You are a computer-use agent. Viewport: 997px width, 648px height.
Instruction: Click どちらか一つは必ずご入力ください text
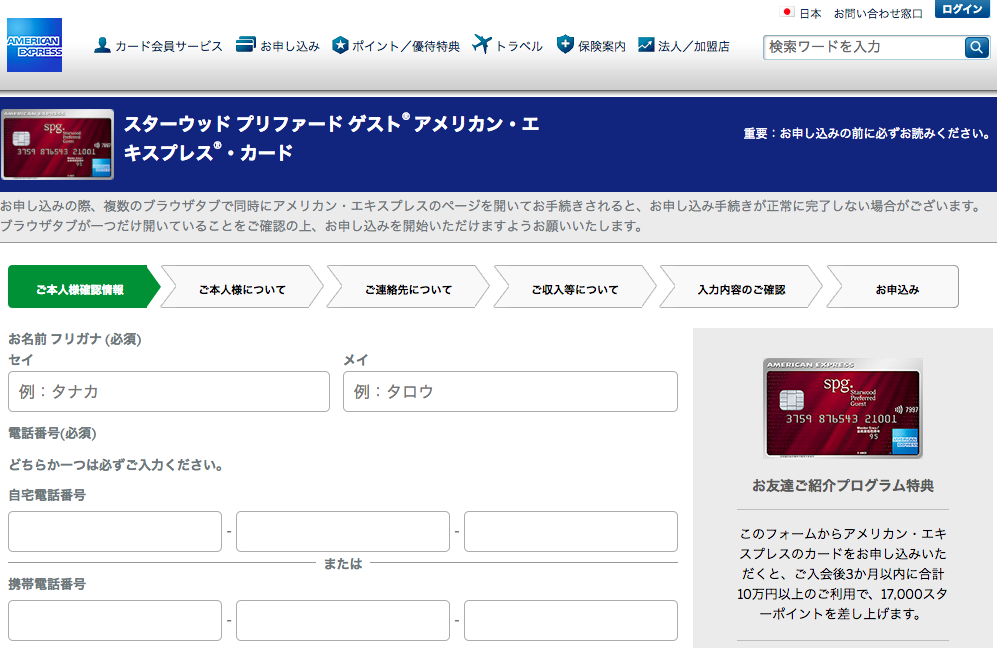tap(116, 465)
